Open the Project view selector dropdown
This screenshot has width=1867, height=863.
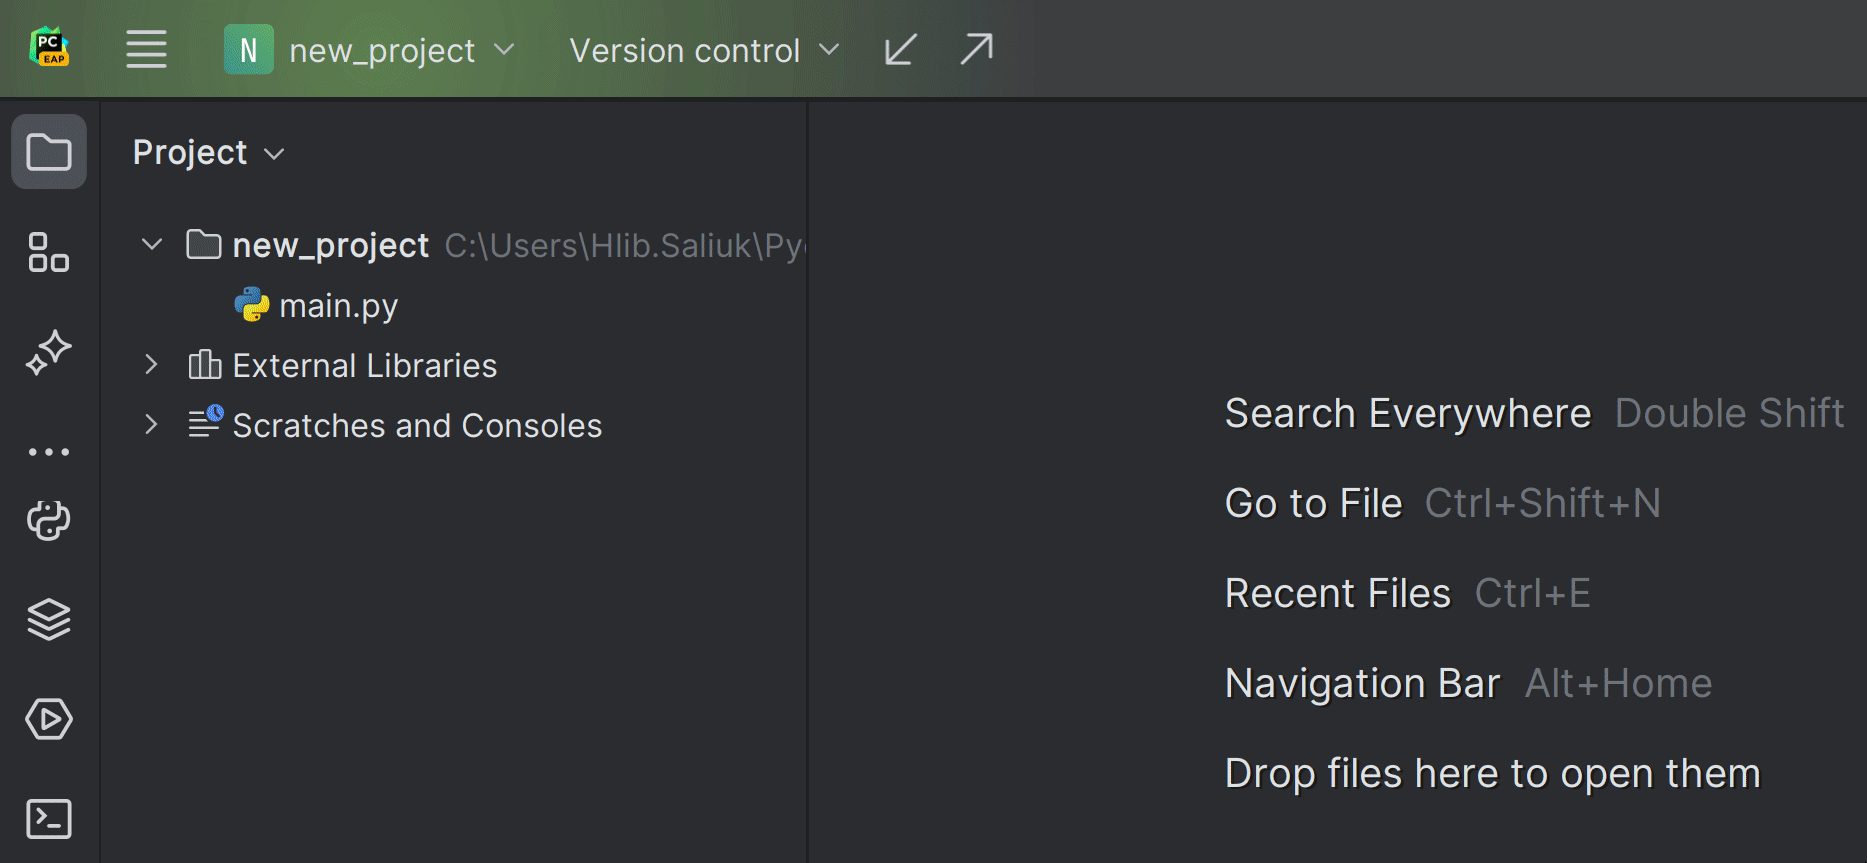click(209, 152)
